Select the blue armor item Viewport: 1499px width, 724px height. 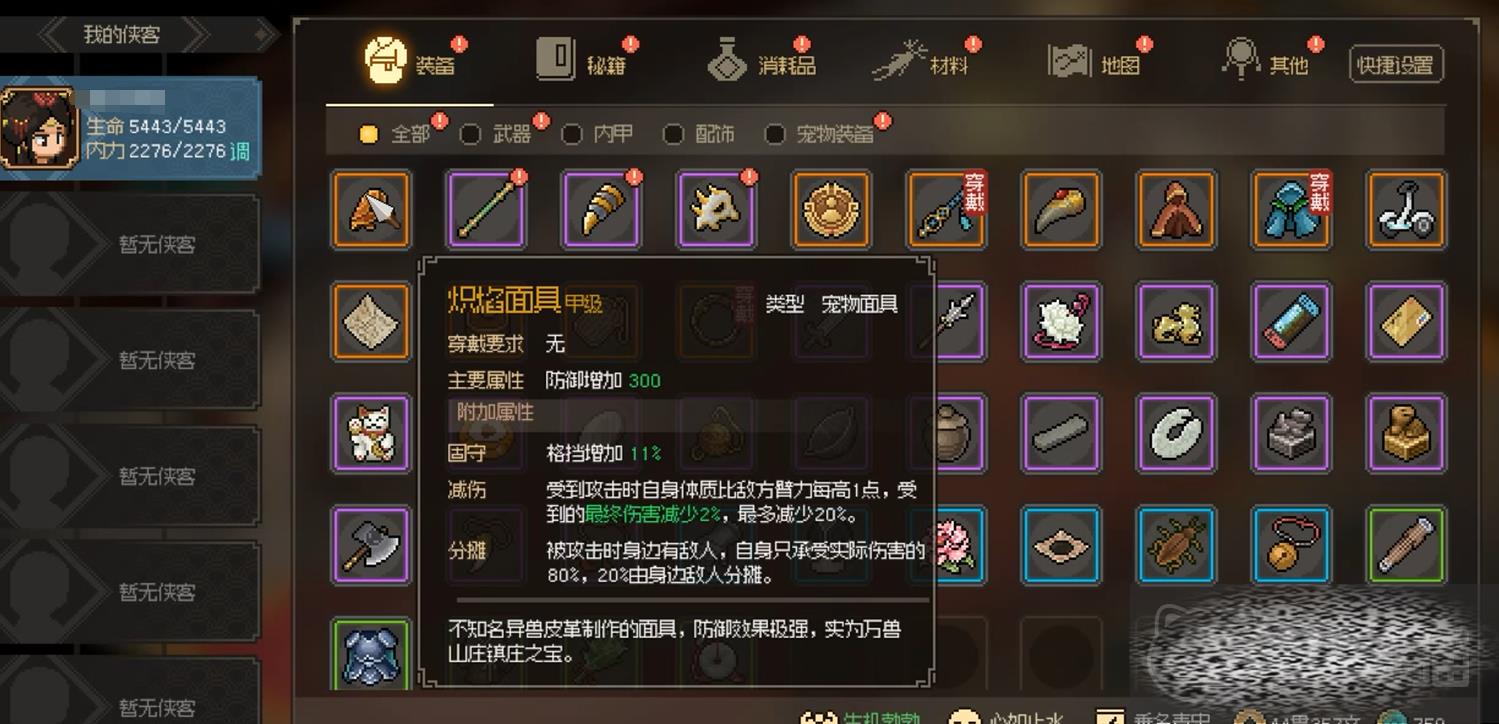[x=371, y=655]
